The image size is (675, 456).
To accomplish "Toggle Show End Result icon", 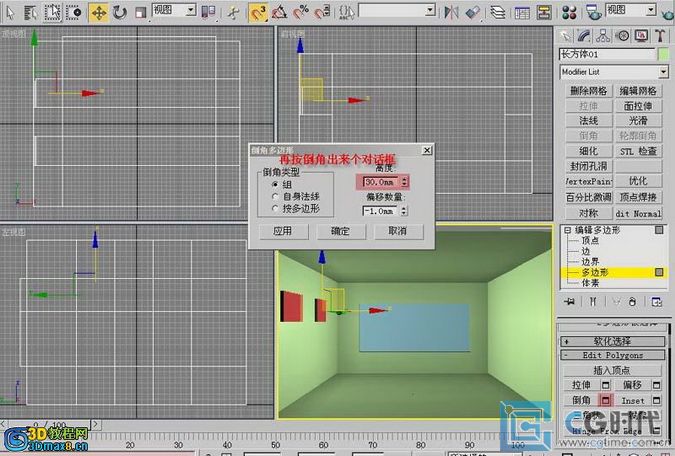I will click(593, 302).
